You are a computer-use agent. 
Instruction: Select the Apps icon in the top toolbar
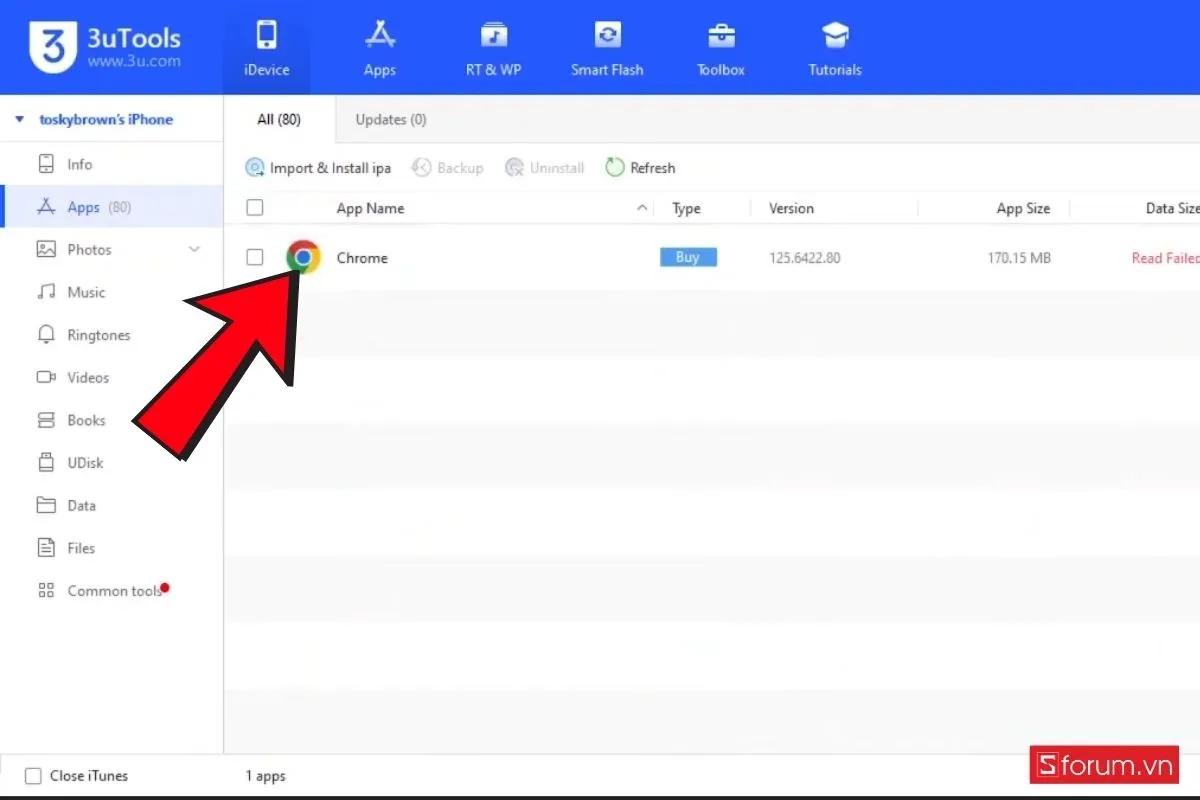[x=379, y=47]
